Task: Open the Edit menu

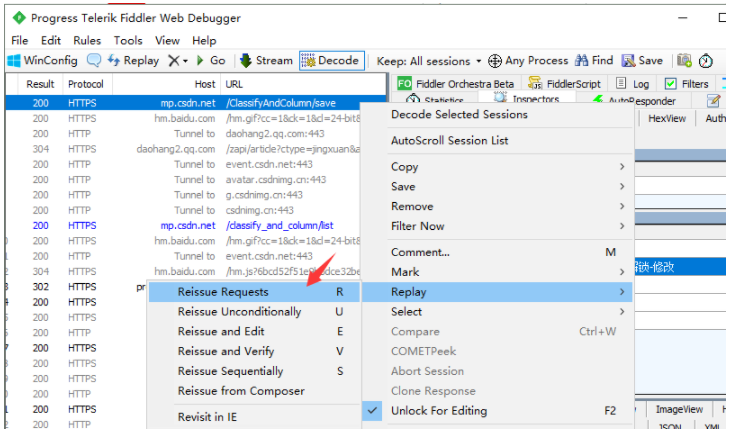Action: [50, 41]
